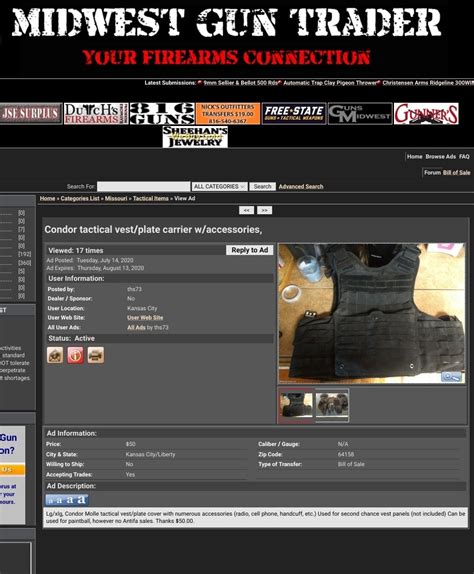View All Ads by ths73
474x574 pixels.
pyautogui.click(x=136, y=327)
